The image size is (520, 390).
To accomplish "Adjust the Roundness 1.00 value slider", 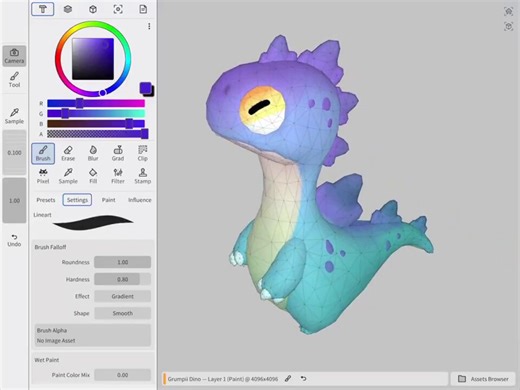I will tap(122, 262).
